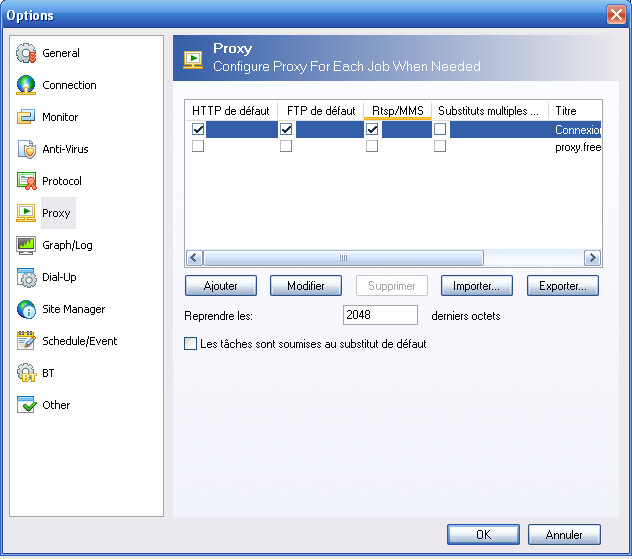Image resolution: width=632 pixels, height=559 pixels.
Task: Open the Site Manager icon
Action: click(x=26, y=310)
